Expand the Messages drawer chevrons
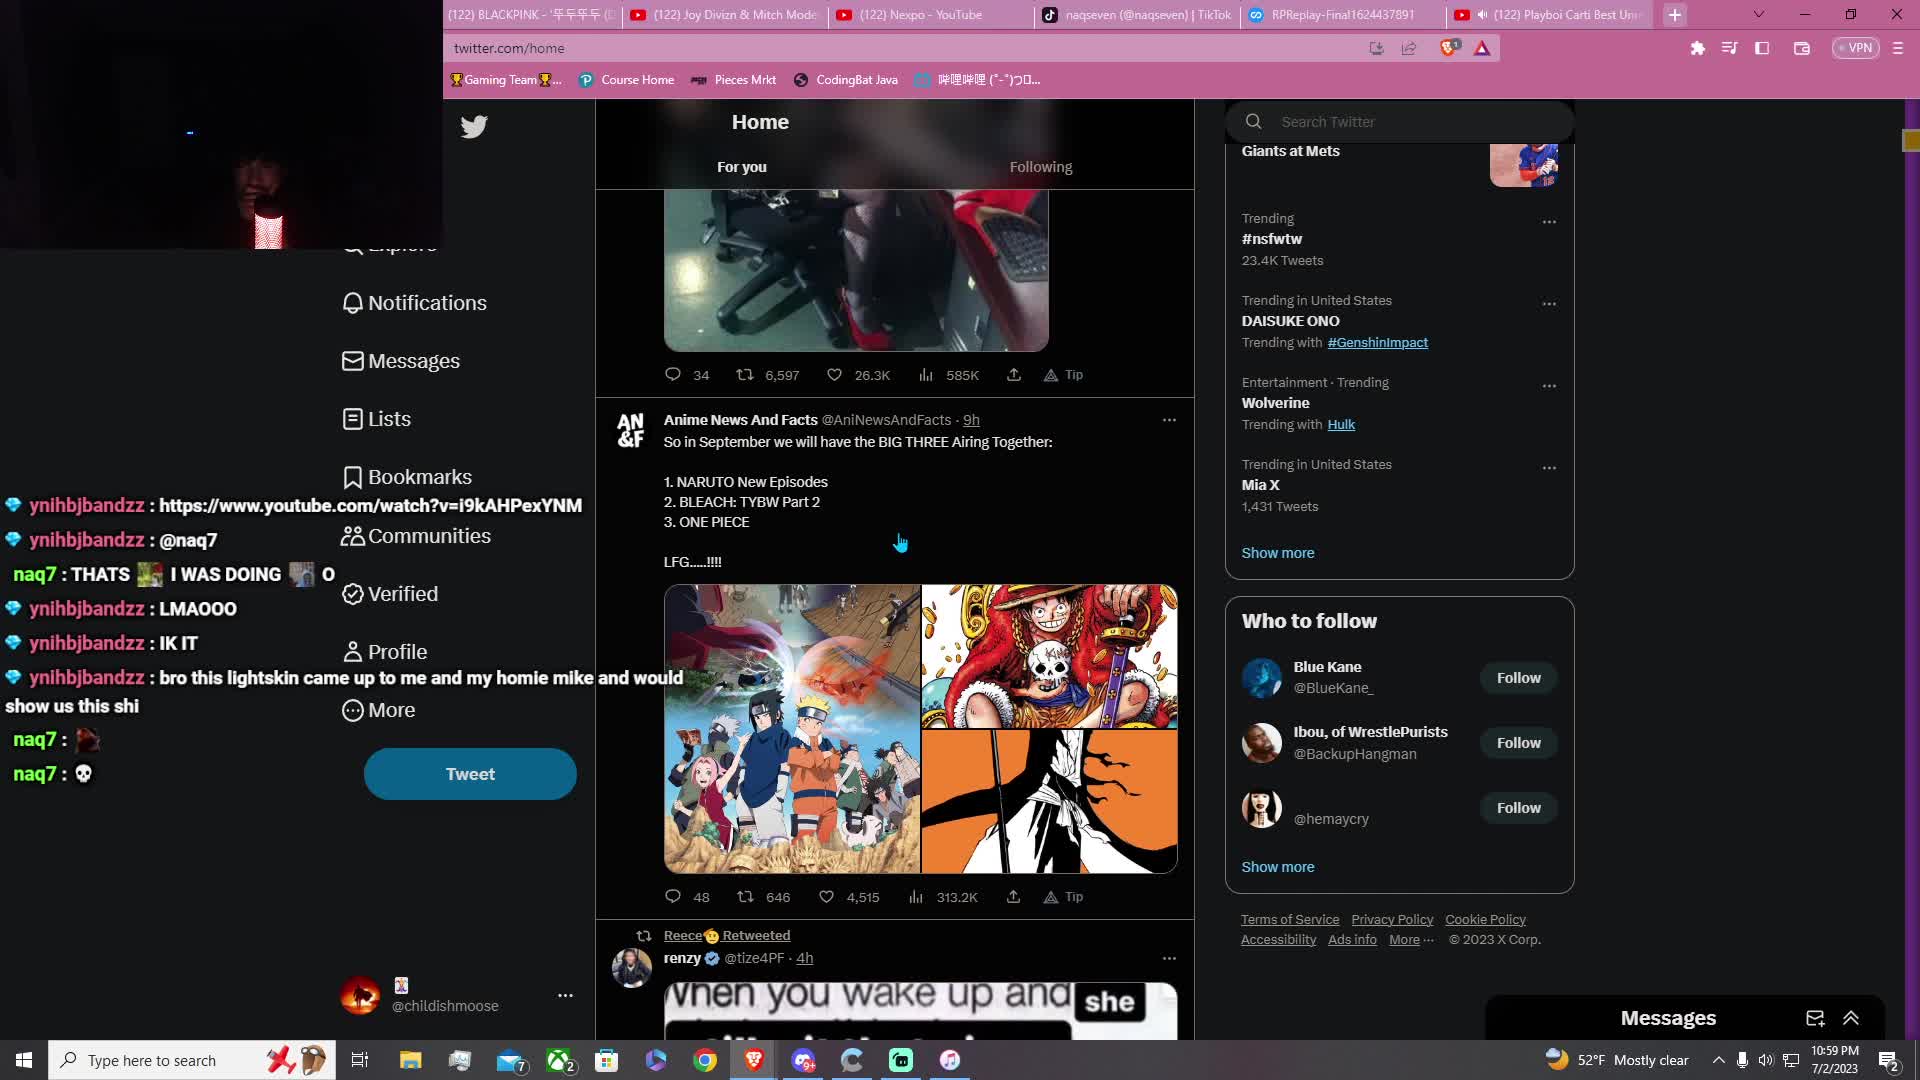This screenshot has height=1080, width=1920. point(1851,1018)
